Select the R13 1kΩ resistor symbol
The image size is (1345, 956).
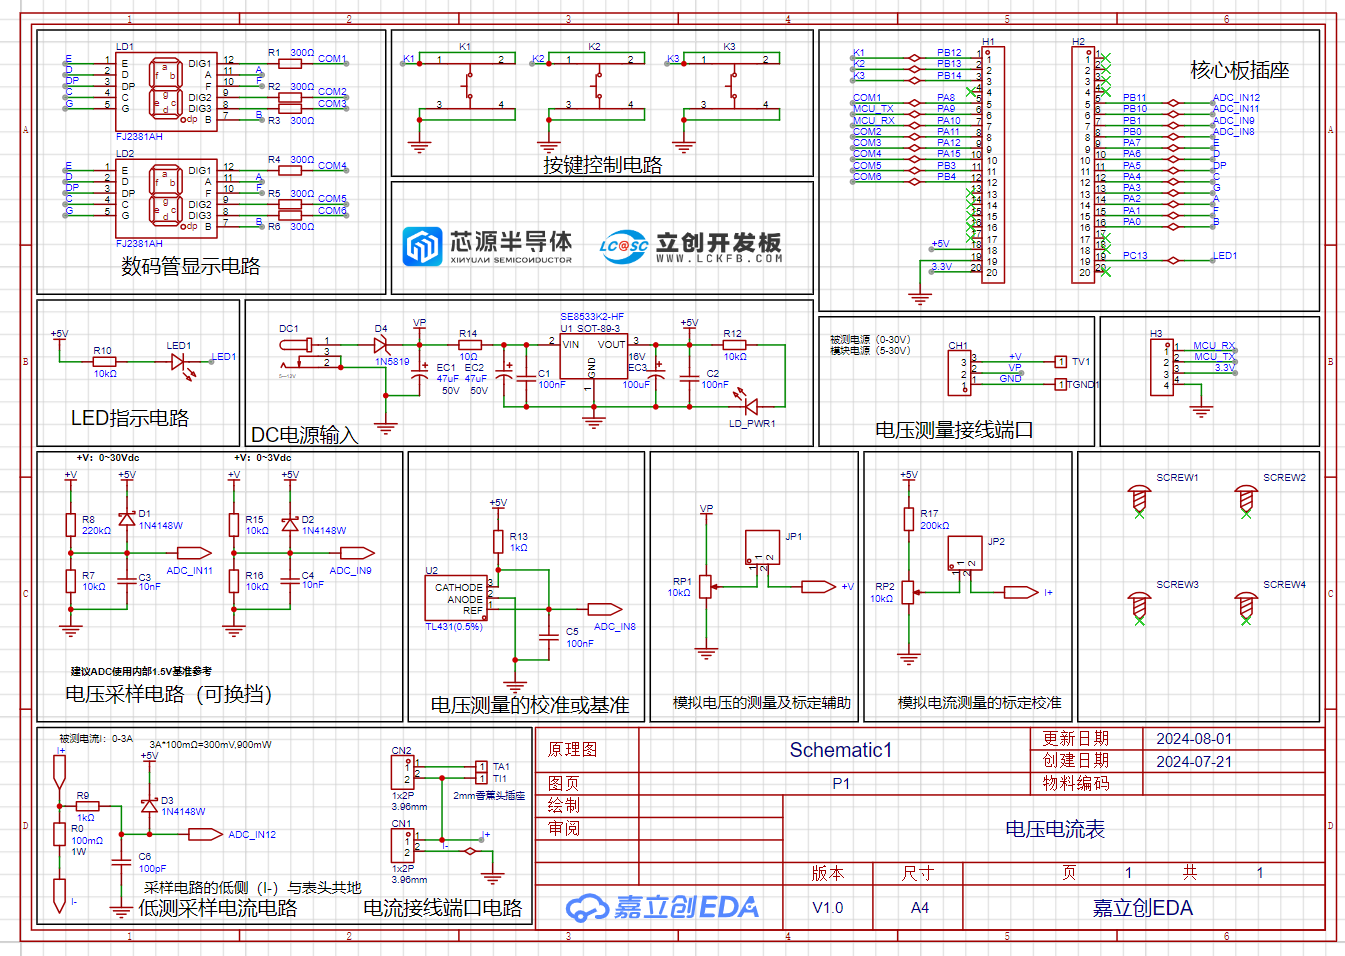coord(498,541)
